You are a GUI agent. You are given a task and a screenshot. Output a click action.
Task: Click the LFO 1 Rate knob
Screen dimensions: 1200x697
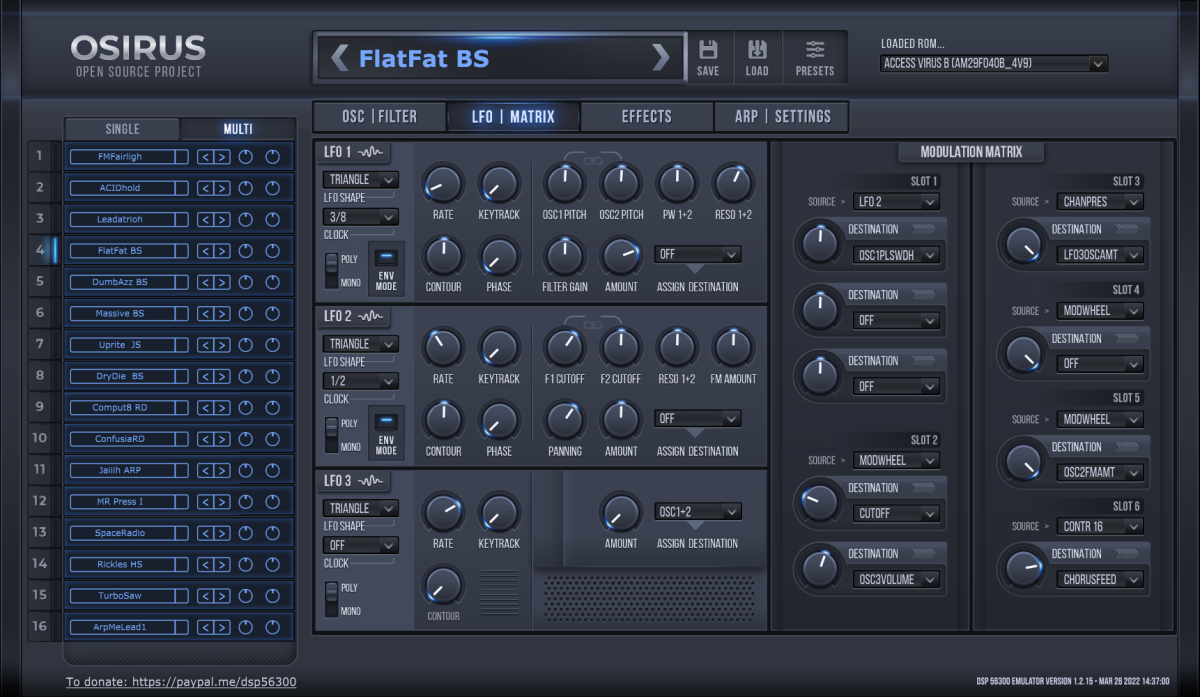[443, 184]
